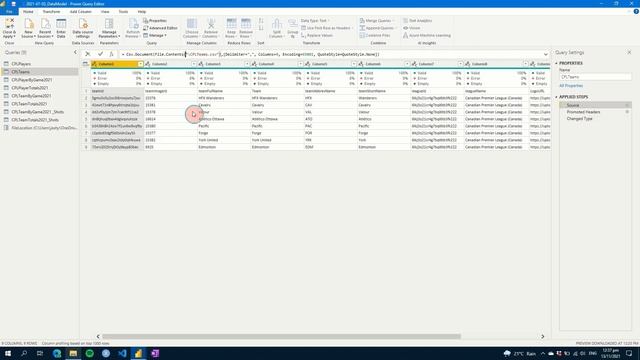Click the horizontal scrollbar right arrow
640x360 pixels.
542,336
